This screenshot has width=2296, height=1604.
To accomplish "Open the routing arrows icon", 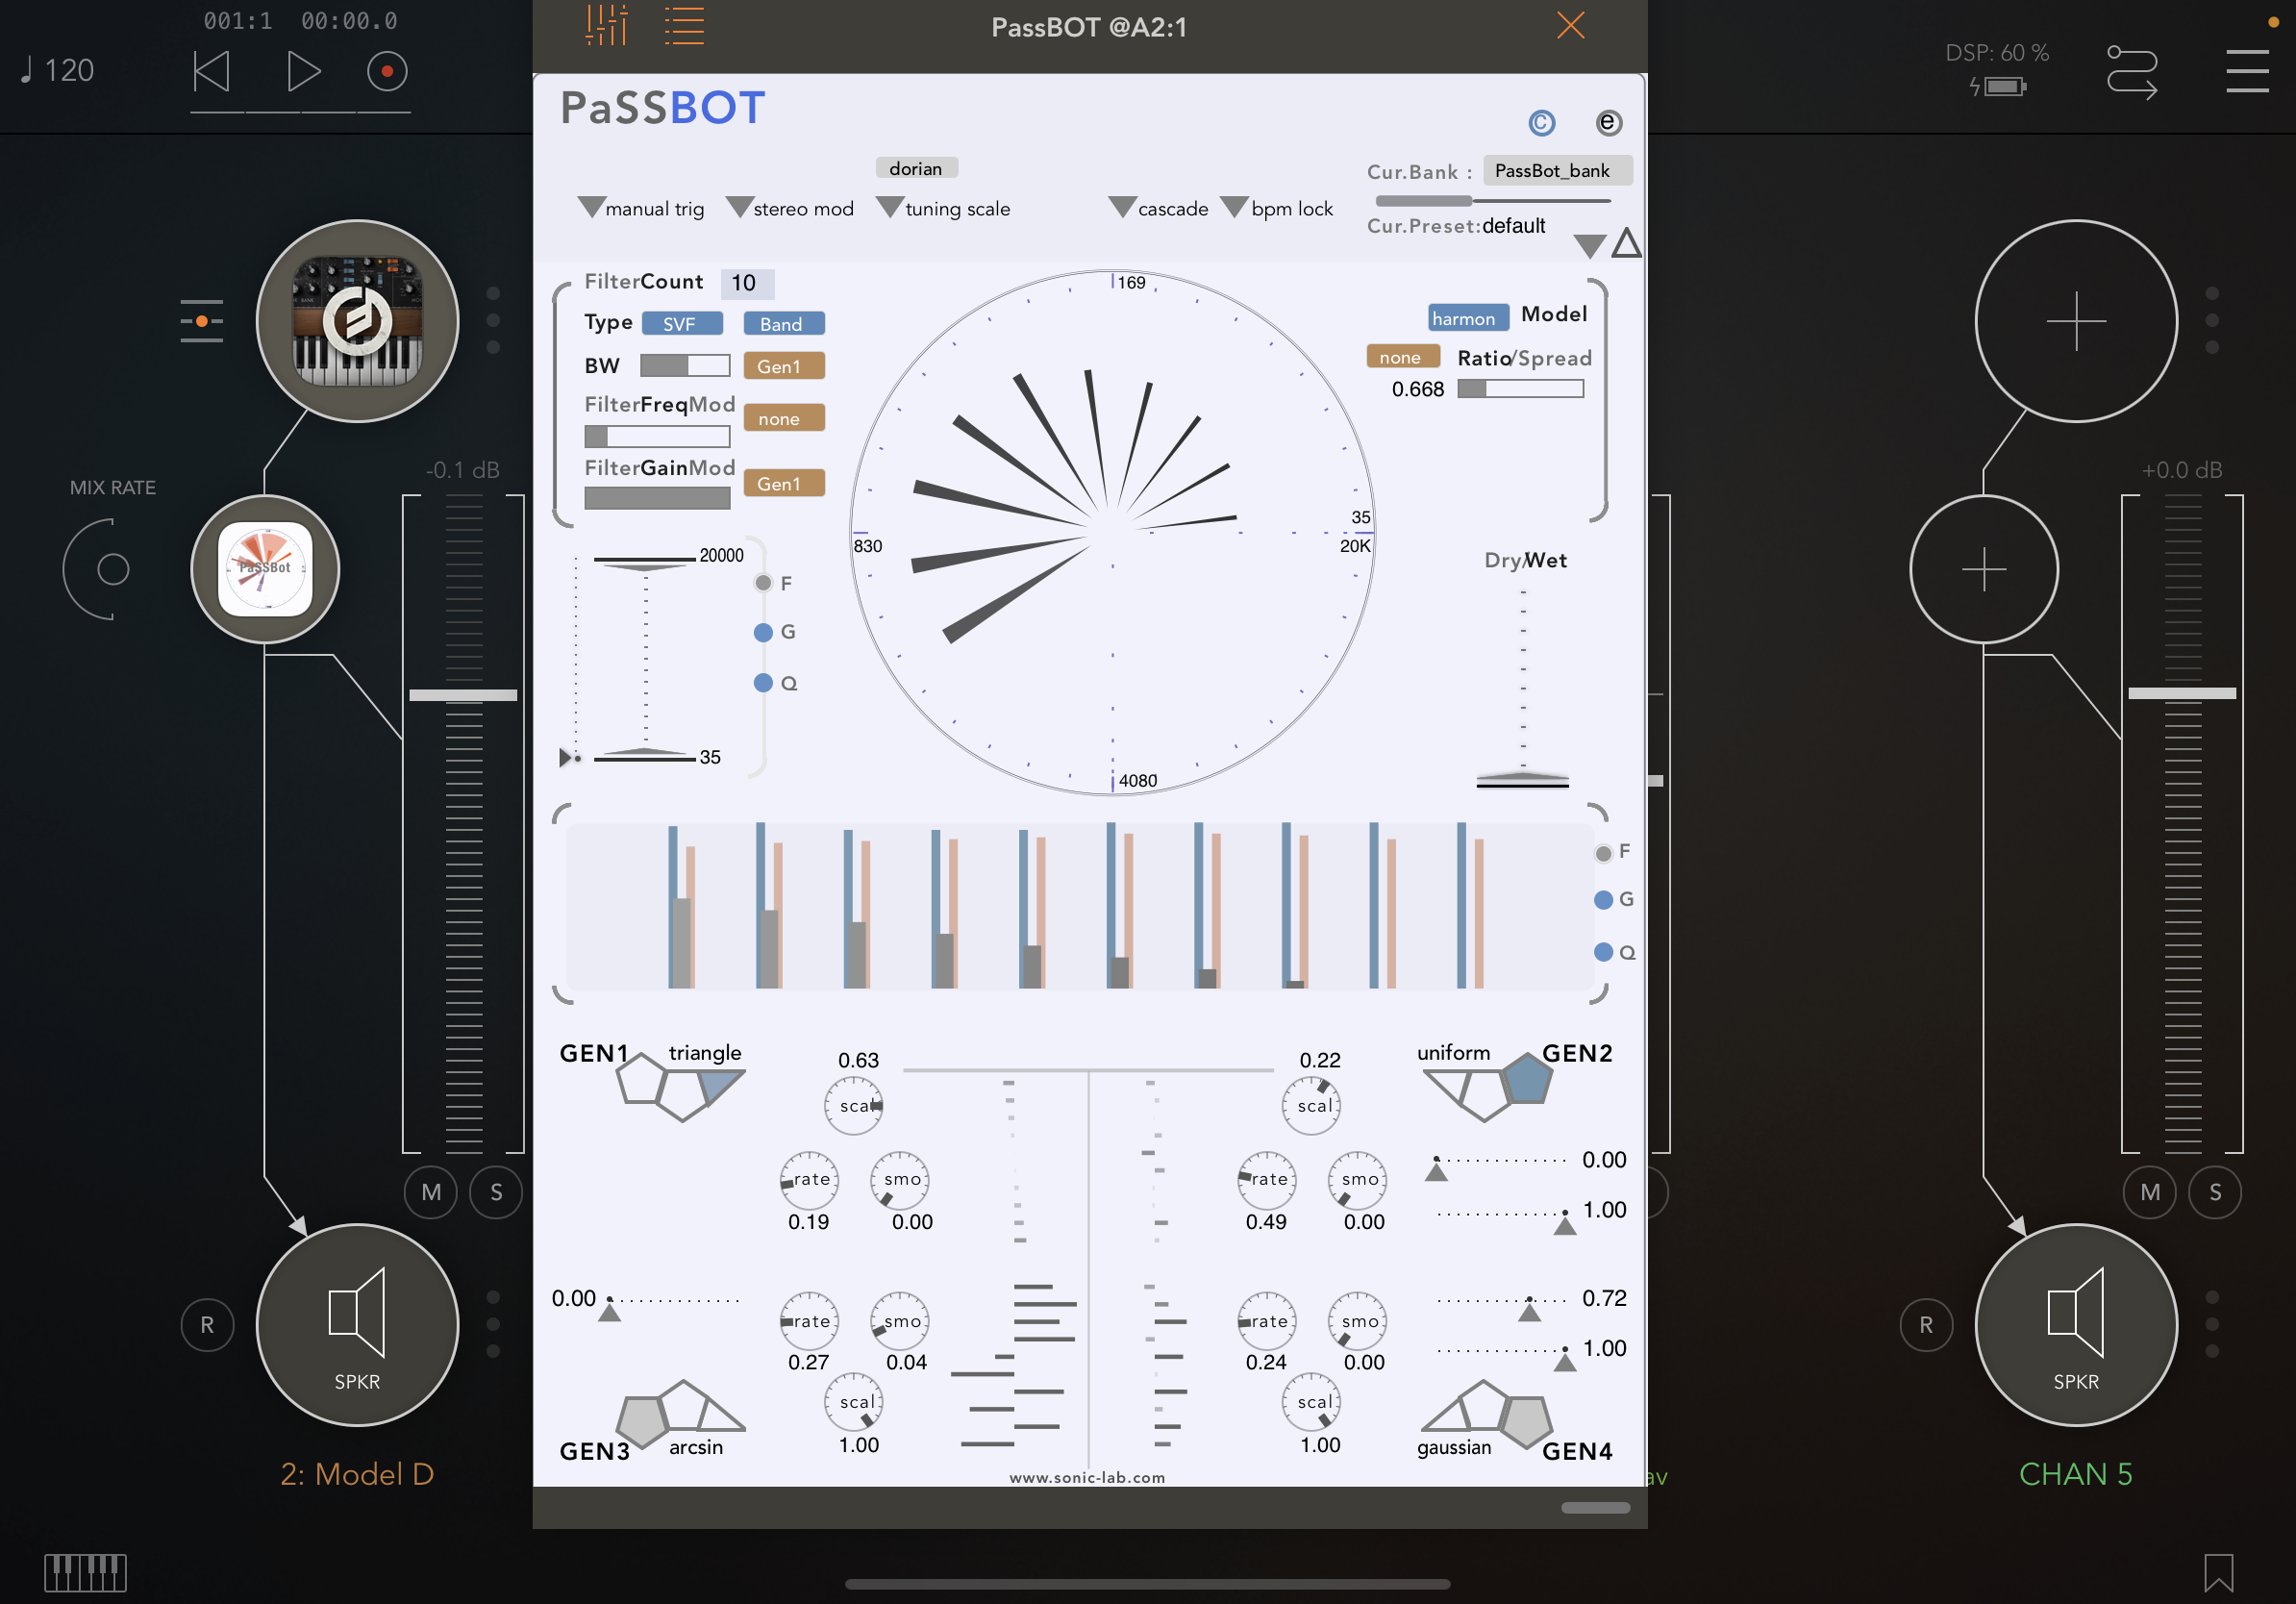I will (x=2131, y=71).
